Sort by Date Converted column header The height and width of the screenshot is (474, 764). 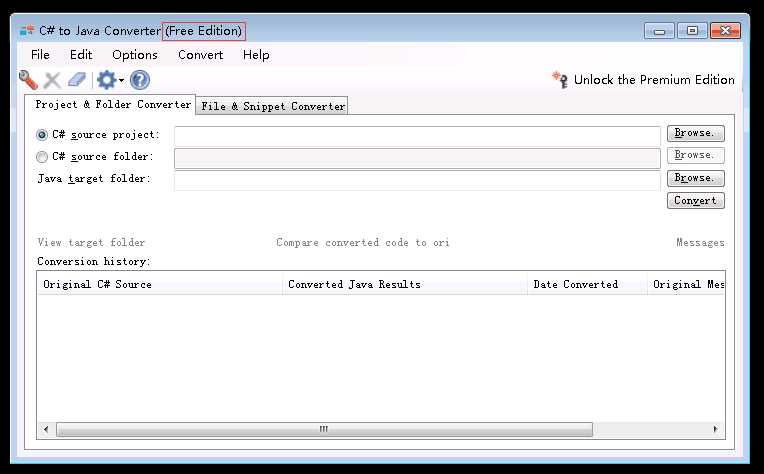coord(587,284)
